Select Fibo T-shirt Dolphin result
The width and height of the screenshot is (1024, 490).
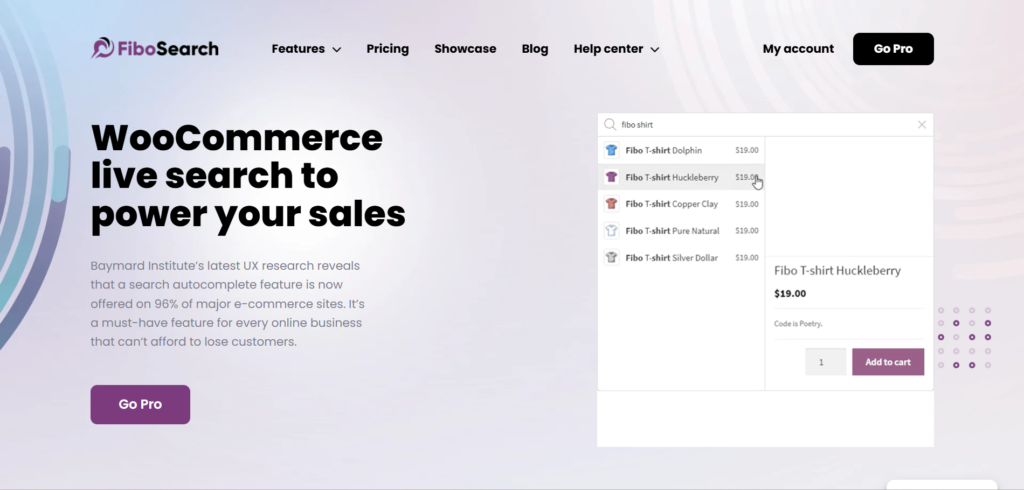pyautogui.click(x=681, y=150)
